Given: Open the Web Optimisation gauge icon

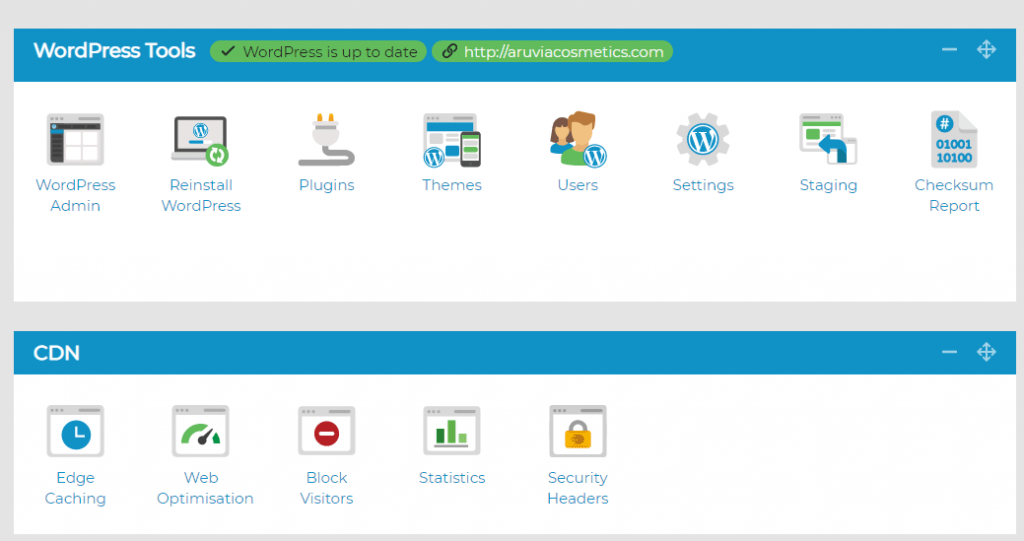Looking at the screenshot, I should pyautogui.click(x=200, y=431).
